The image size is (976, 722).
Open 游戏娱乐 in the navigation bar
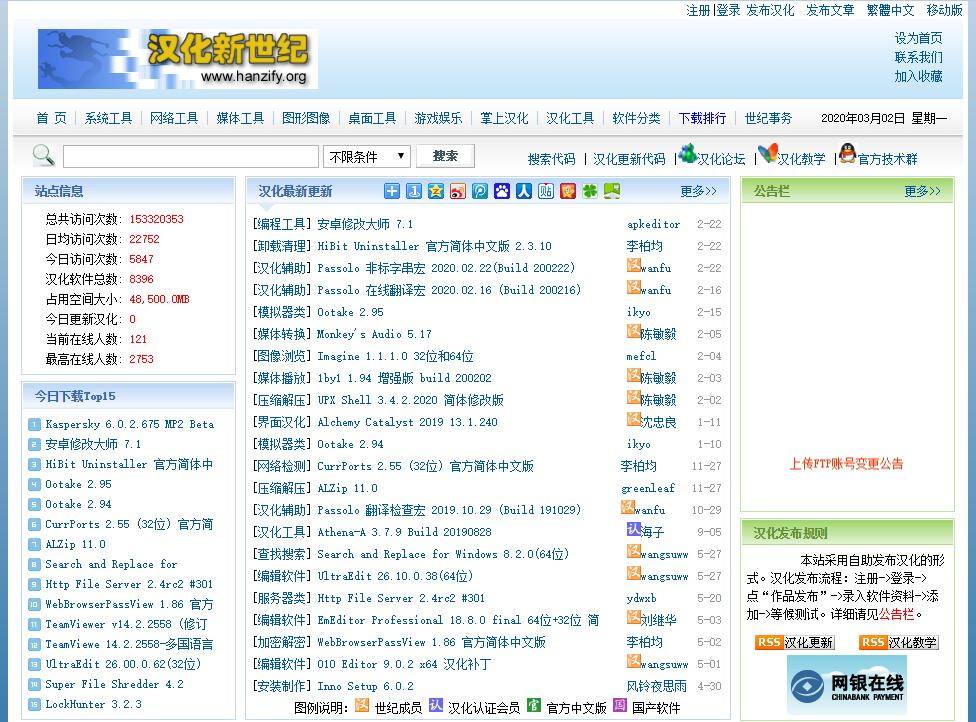click(438, 118)
